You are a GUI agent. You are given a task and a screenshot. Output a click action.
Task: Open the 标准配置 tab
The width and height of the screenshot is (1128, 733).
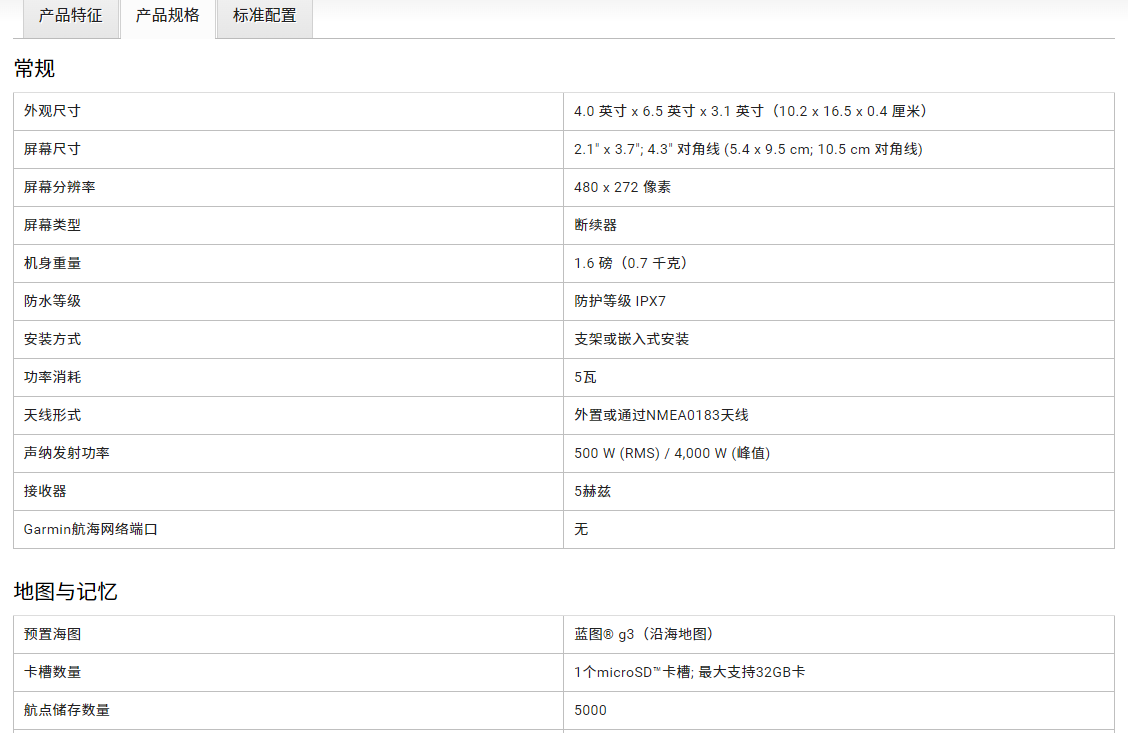tap(264, 16)
